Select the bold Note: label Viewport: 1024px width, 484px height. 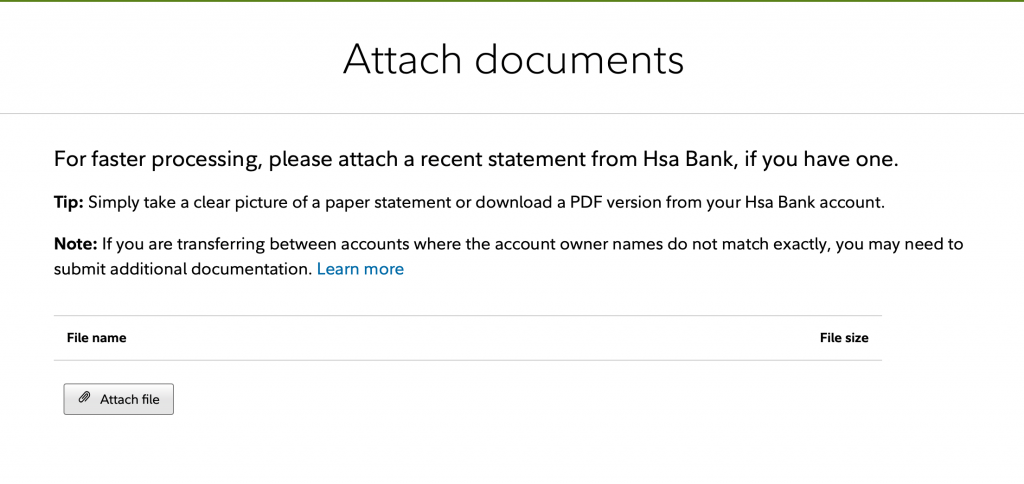click(75, 244)
